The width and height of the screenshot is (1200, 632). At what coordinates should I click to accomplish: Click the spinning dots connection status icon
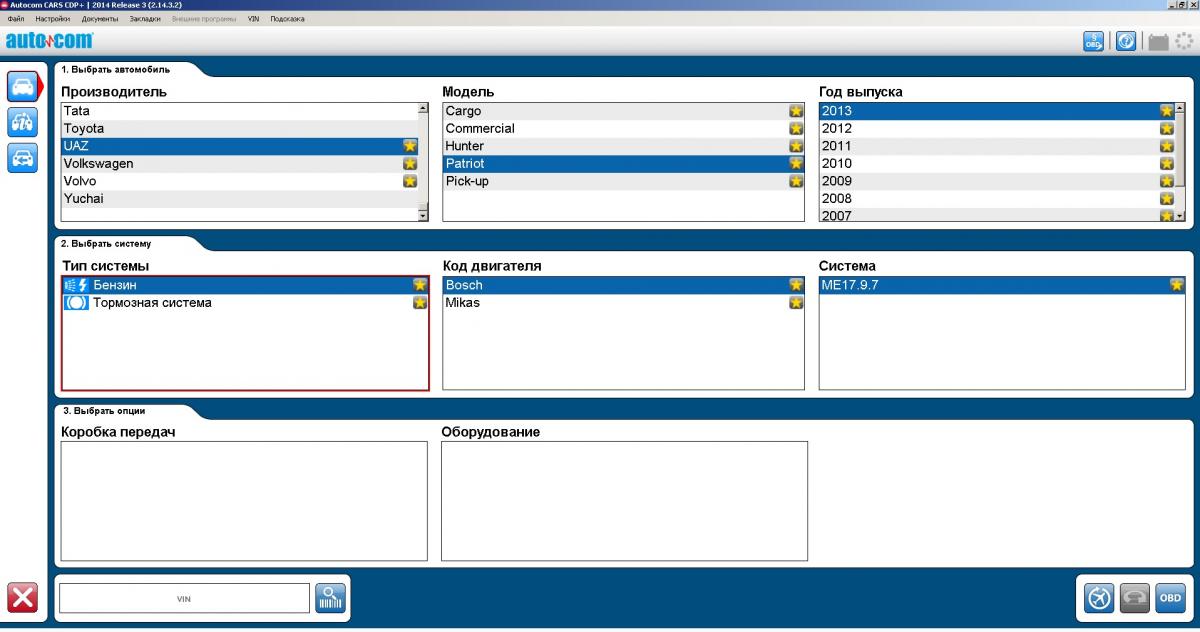tap(1184, 41)
